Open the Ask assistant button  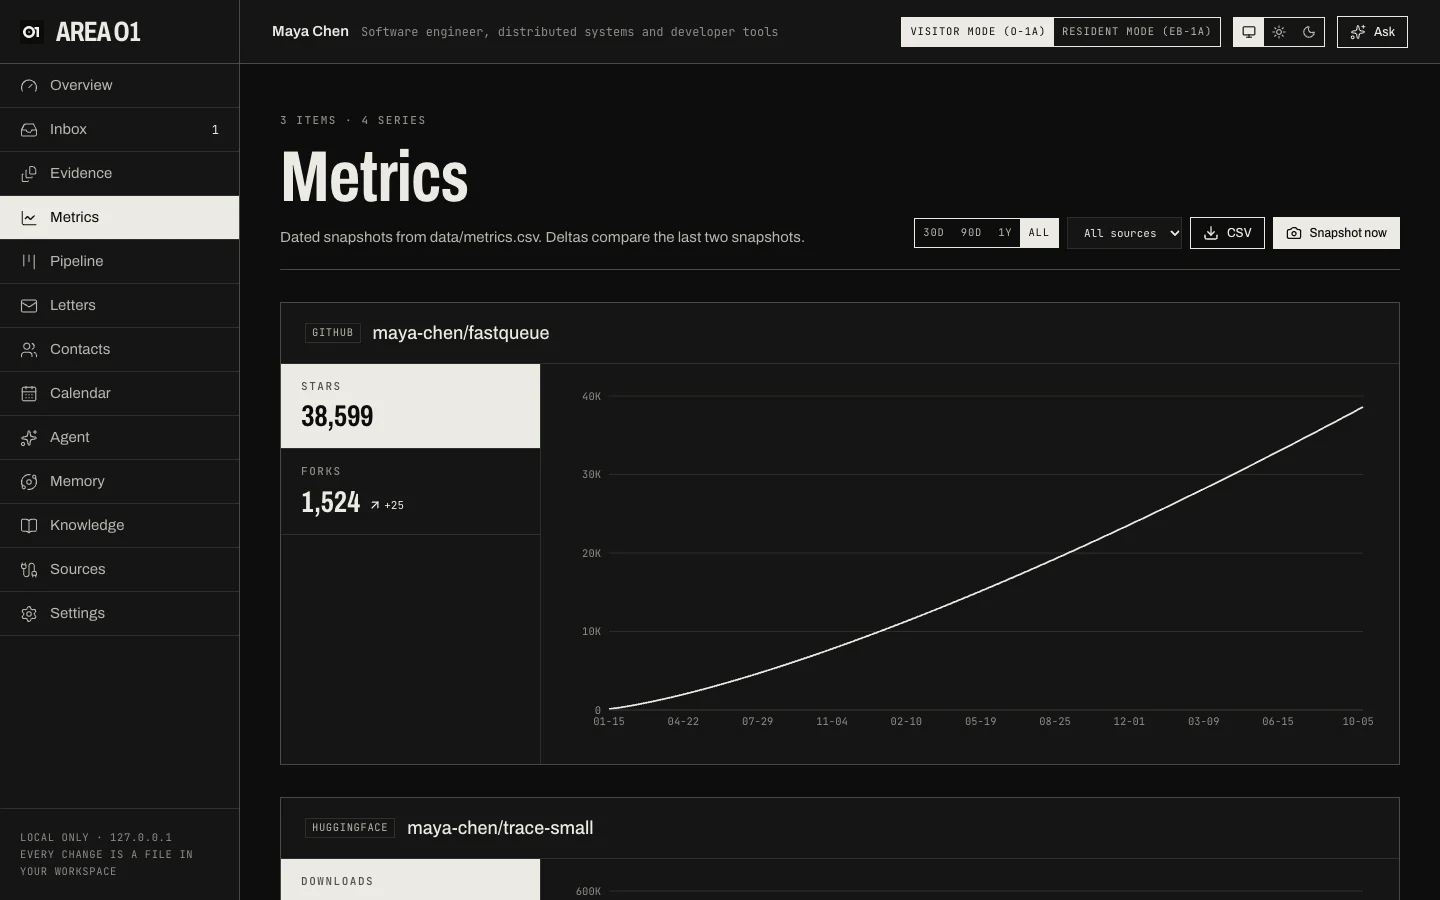[1372, 32]
